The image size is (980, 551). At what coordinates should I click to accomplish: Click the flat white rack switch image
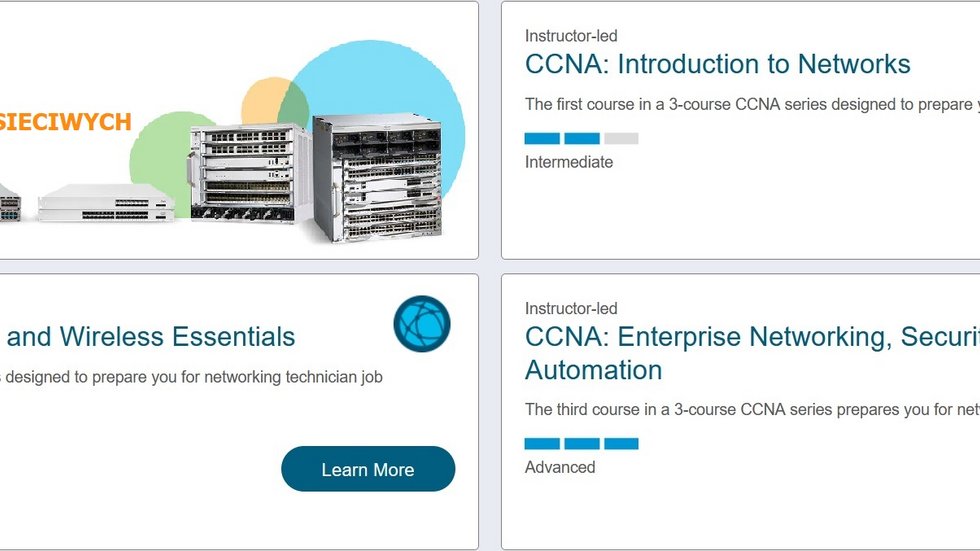coord(106,201)
